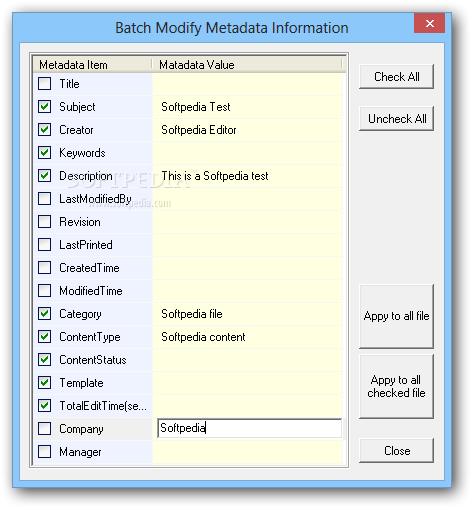The image size is (472, 508).
Task: Apply metadata to all checked files
Action: [x=396, y=386]
